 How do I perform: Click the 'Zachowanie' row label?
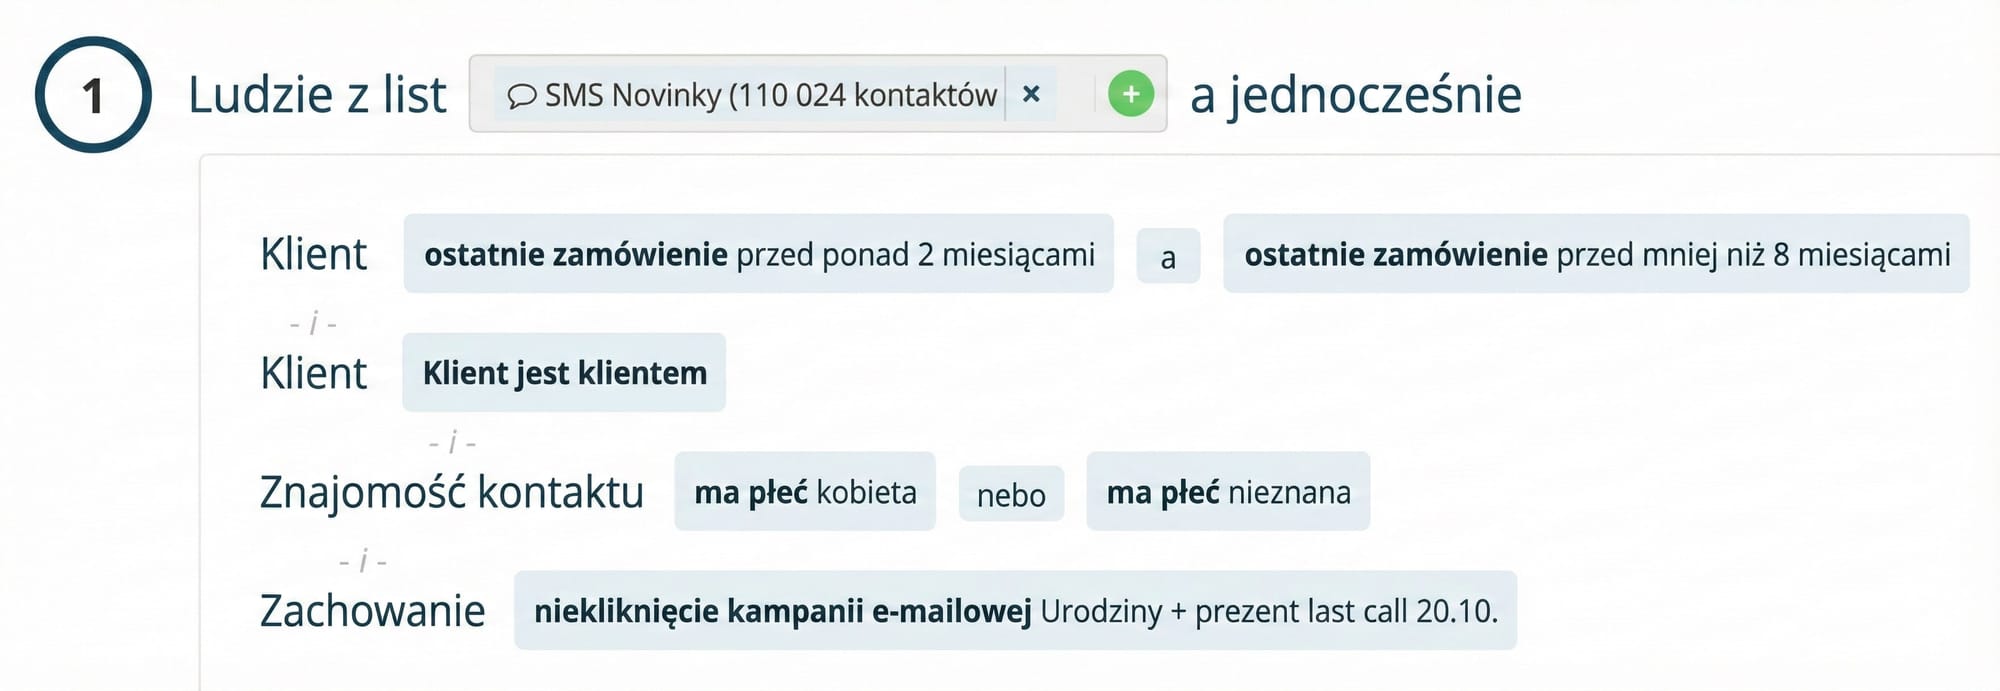[371, 611]
